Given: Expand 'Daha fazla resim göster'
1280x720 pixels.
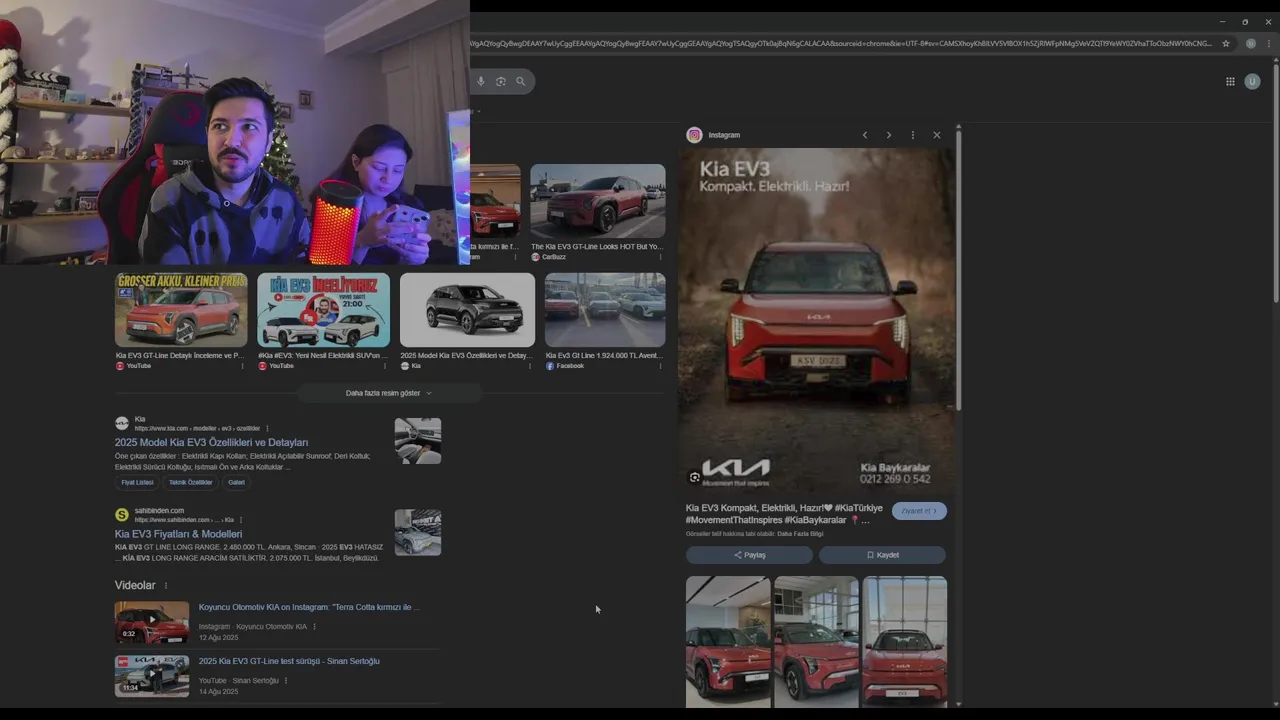Looking at the screenshot, I should click(x=390, y=393).
